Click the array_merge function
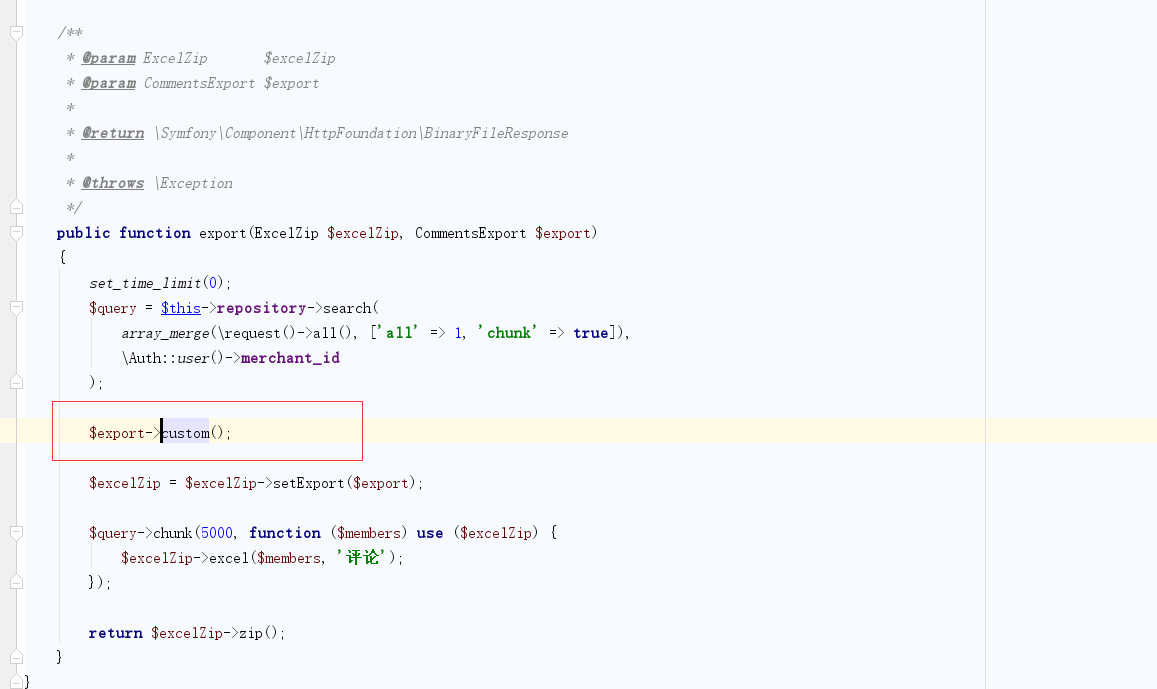 click(166, 333)
